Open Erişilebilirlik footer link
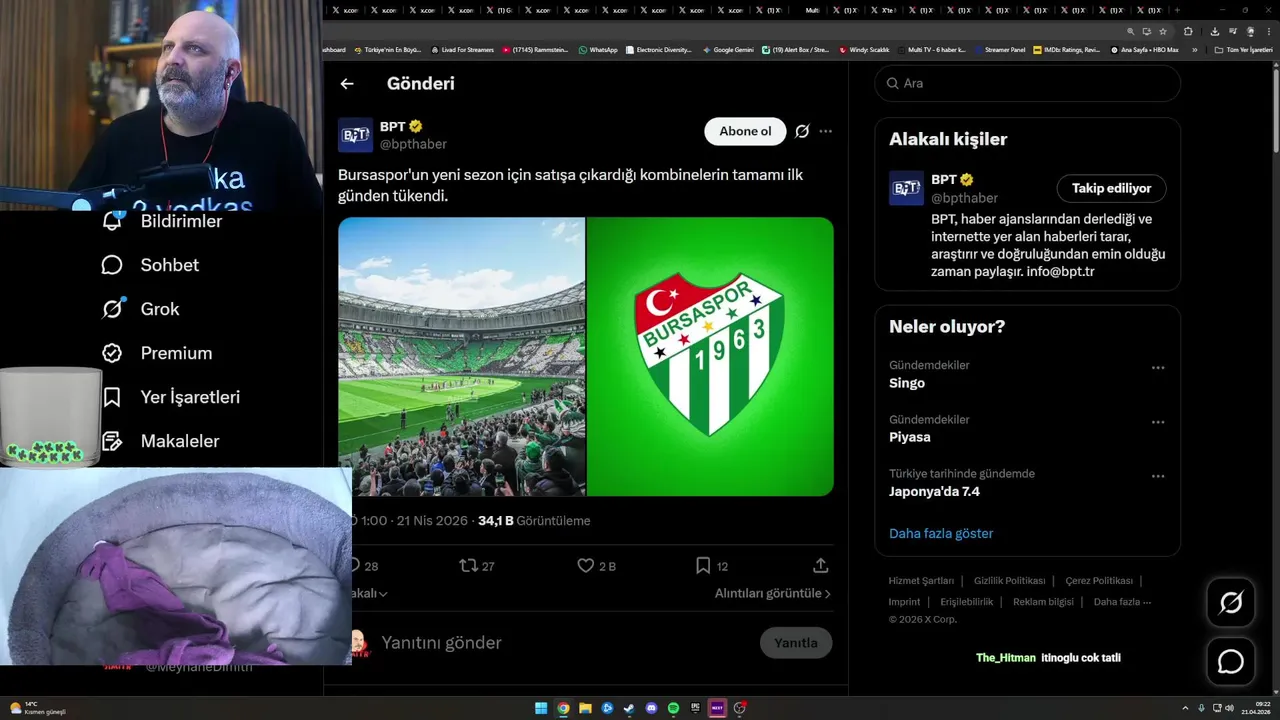 pos(966,602)
